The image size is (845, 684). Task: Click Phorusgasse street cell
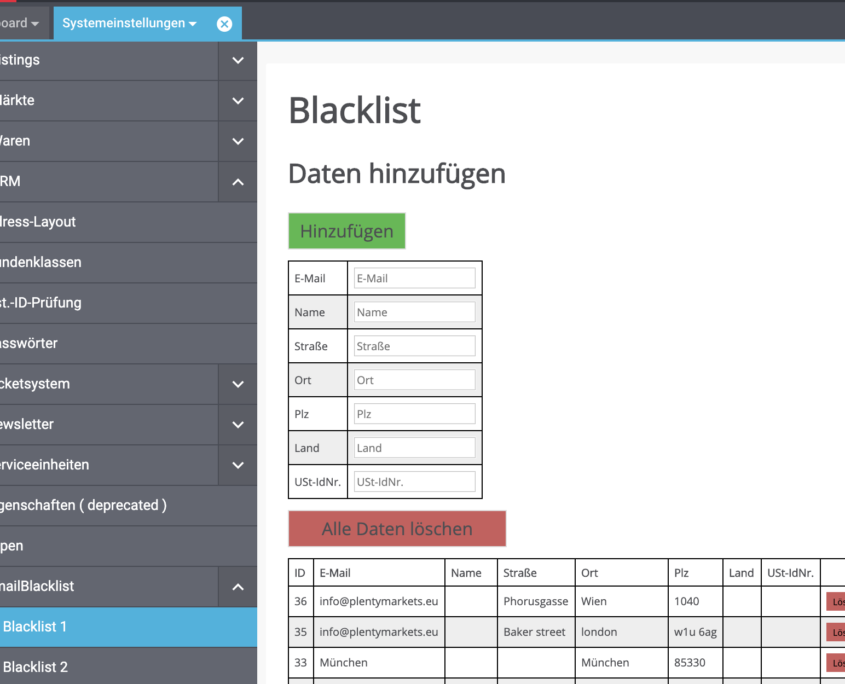point(536,602)
